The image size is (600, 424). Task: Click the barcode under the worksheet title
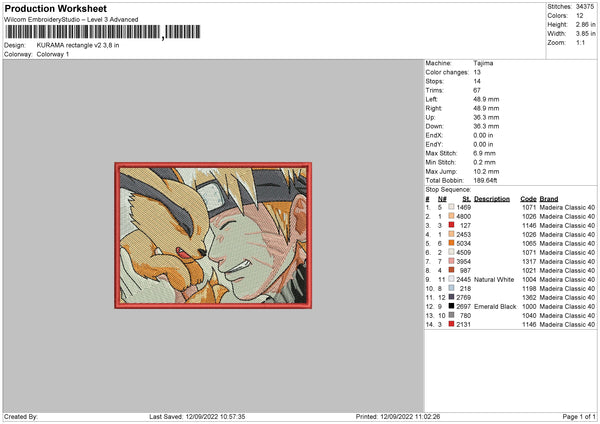click(x=103, y=32)
